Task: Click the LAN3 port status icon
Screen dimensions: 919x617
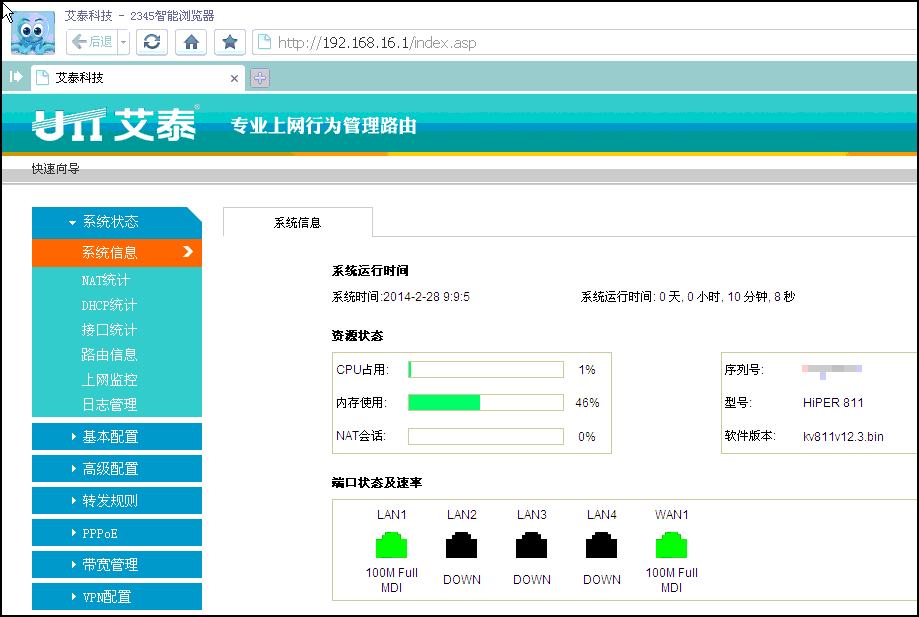Action: 532,545
